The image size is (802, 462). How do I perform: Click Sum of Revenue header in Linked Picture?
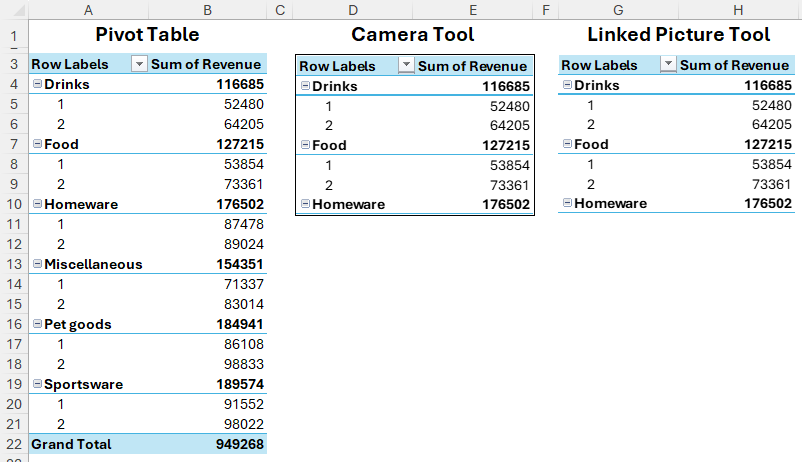point(734,65)
